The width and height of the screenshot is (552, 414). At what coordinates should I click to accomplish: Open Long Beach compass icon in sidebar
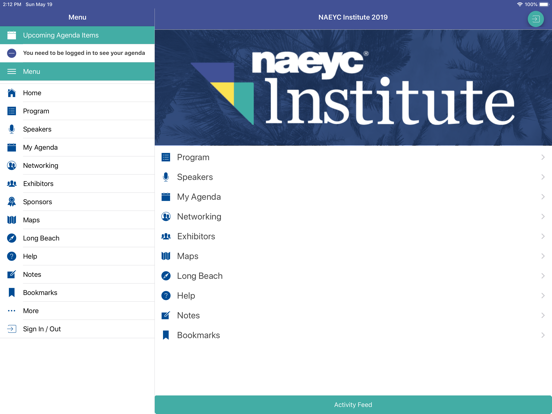click(12, 238)
